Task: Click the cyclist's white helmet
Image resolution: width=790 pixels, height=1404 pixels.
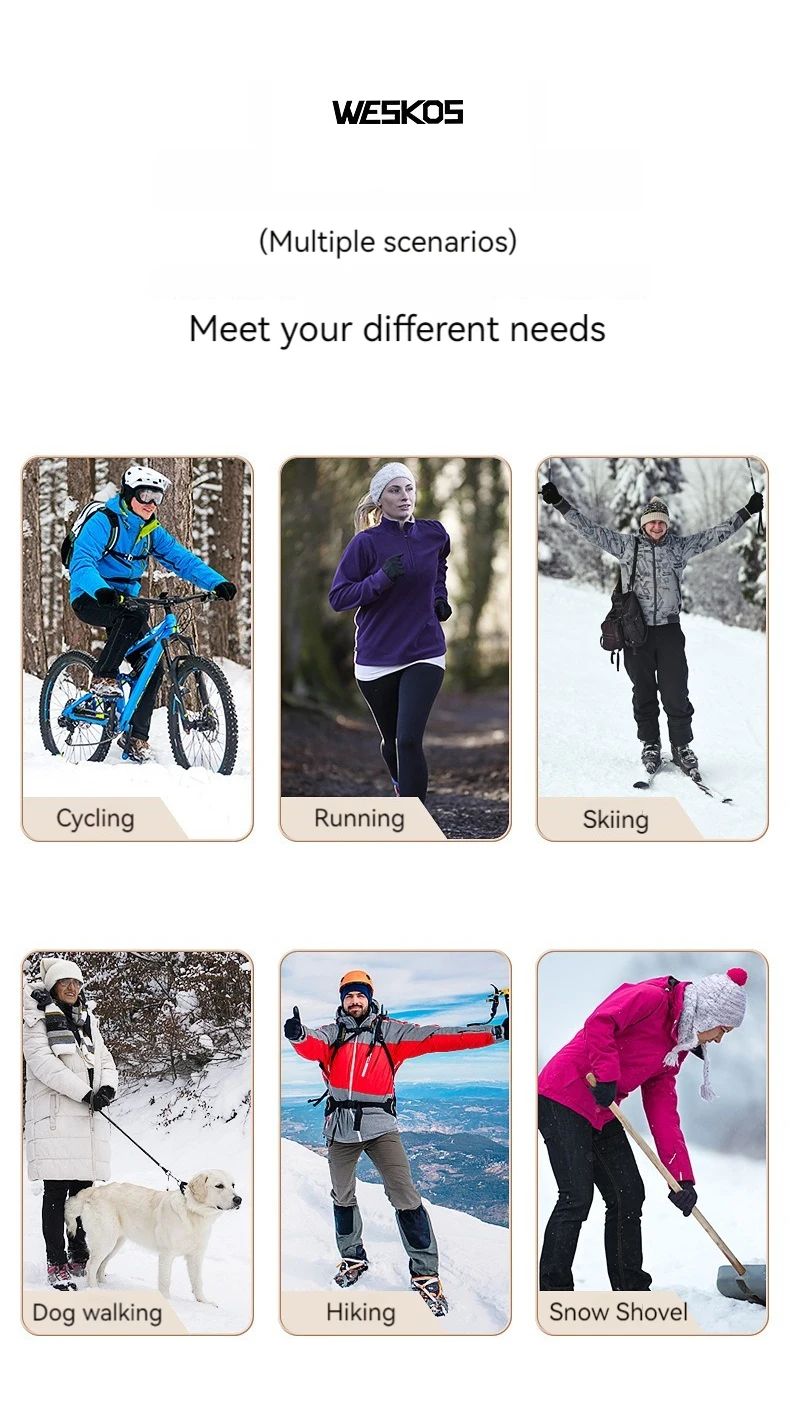Action: (145, 478)
